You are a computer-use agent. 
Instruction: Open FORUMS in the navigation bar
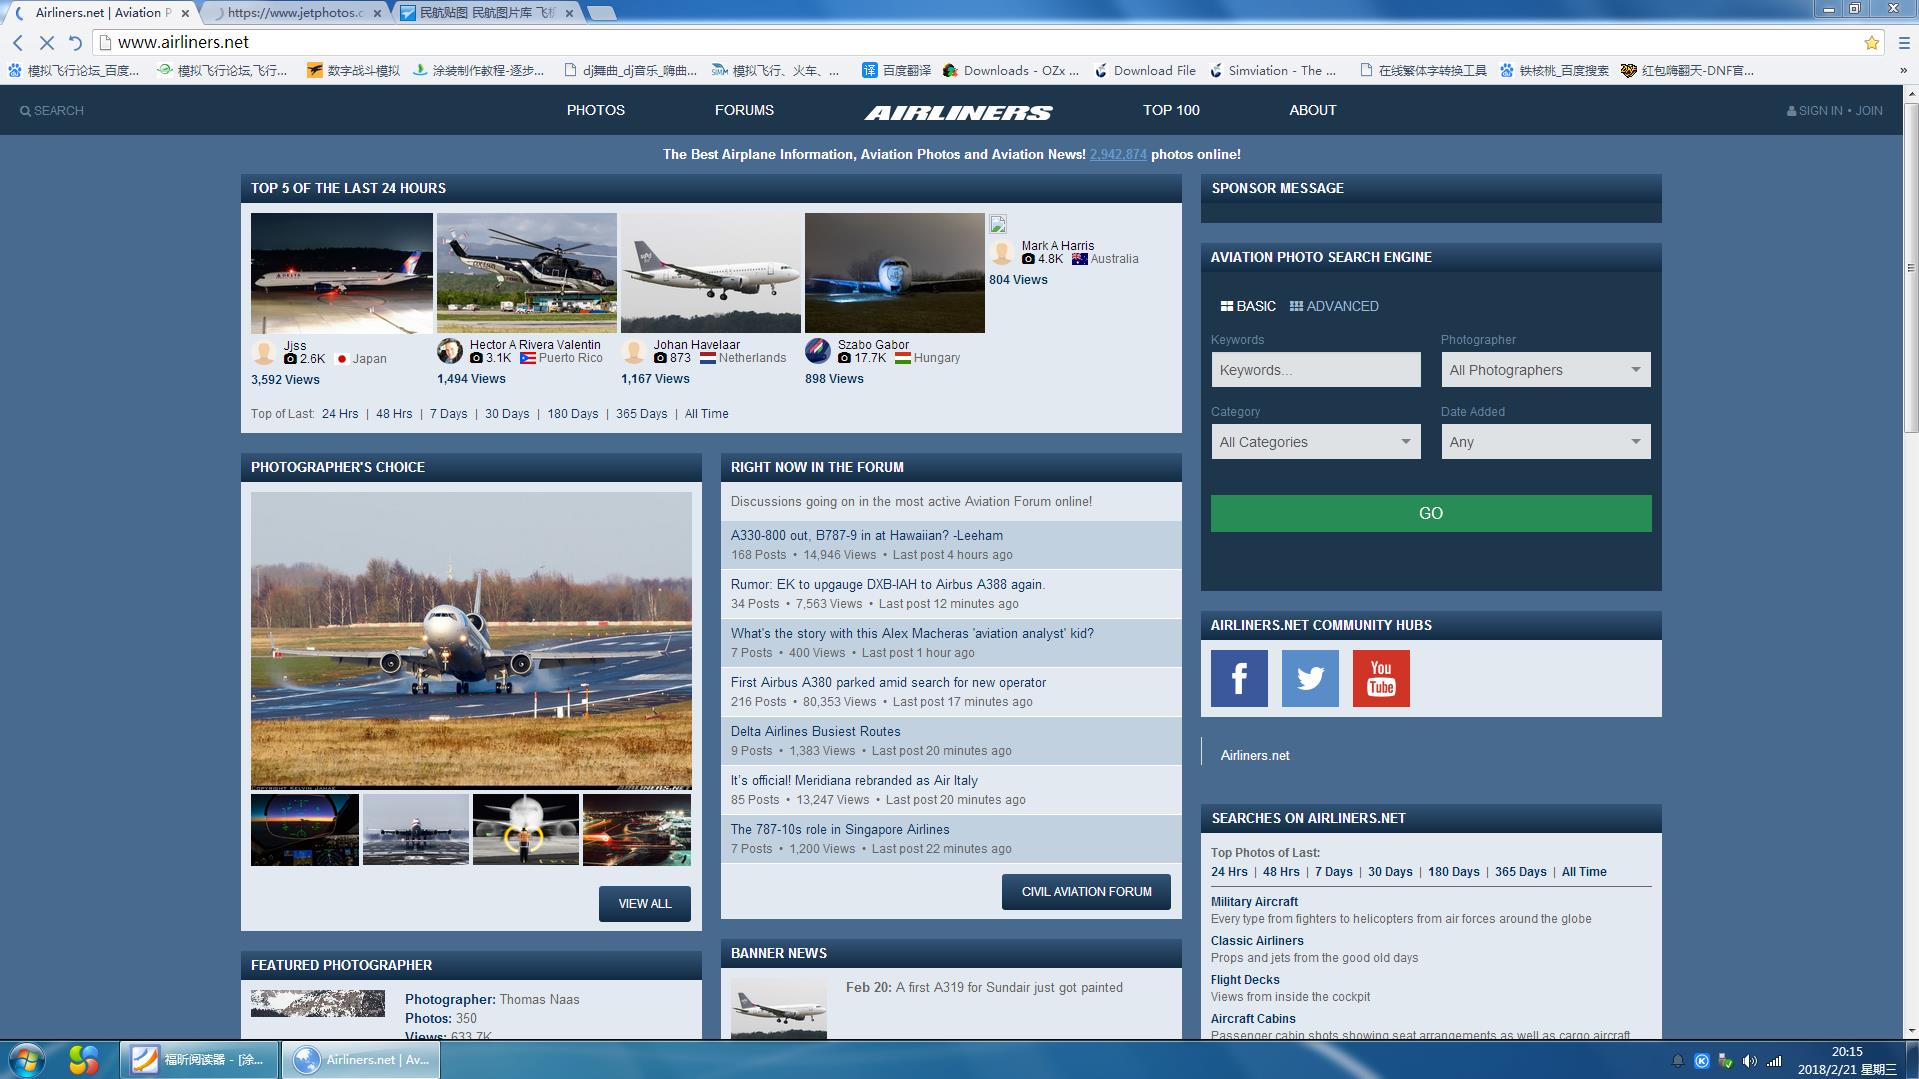(x=744, y=110)
